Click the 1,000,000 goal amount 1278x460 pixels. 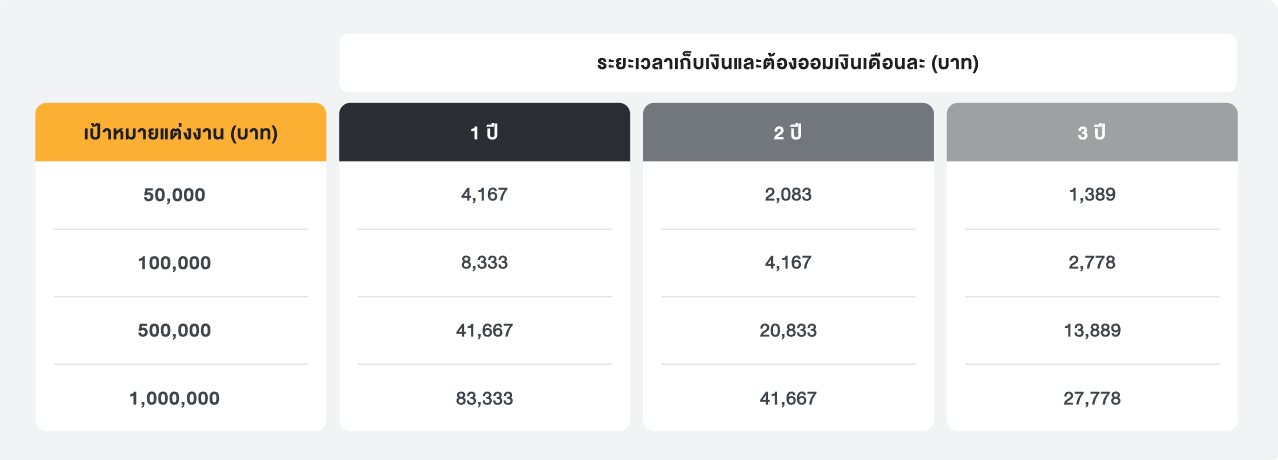tap(174, 398)
